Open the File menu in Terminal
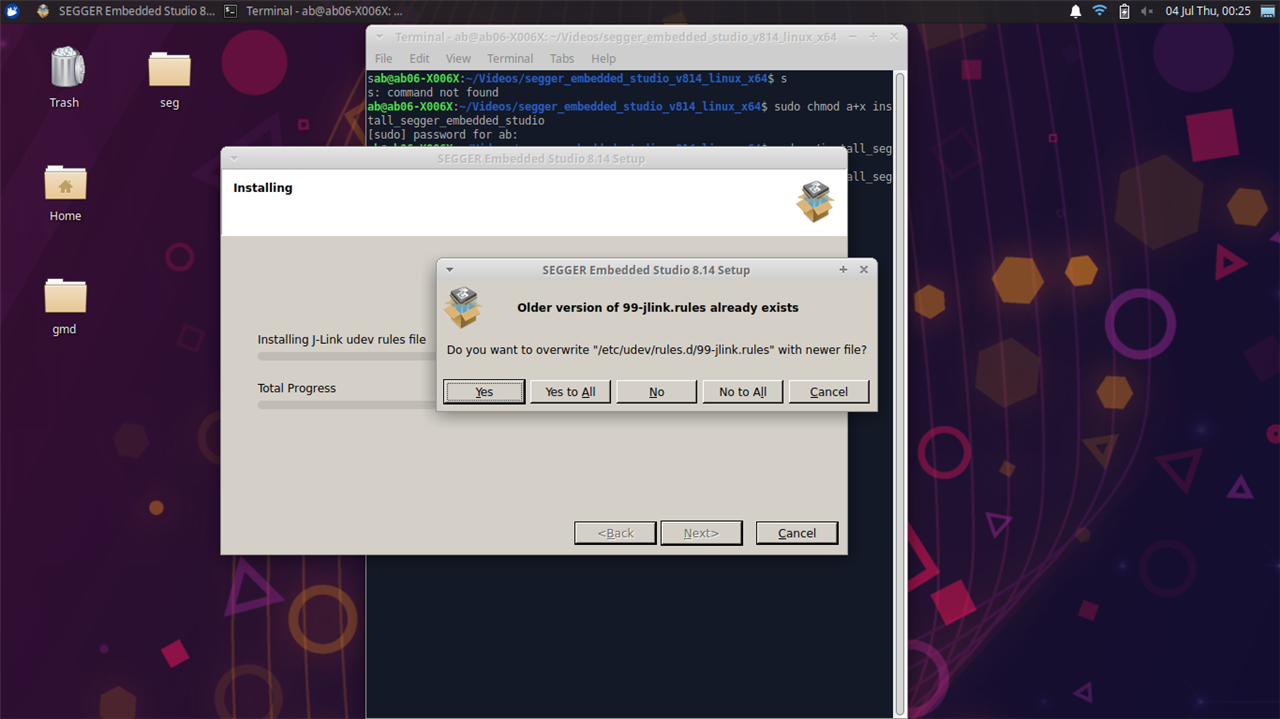This screenshot has width=1280, height=719. tap(383, 59)
